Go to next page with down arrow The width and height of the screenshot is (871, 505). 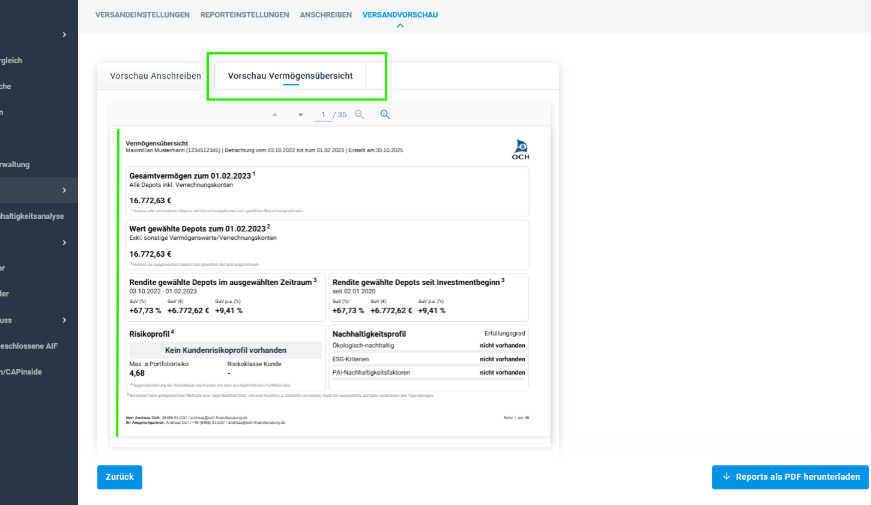click(x=300, y=115)
